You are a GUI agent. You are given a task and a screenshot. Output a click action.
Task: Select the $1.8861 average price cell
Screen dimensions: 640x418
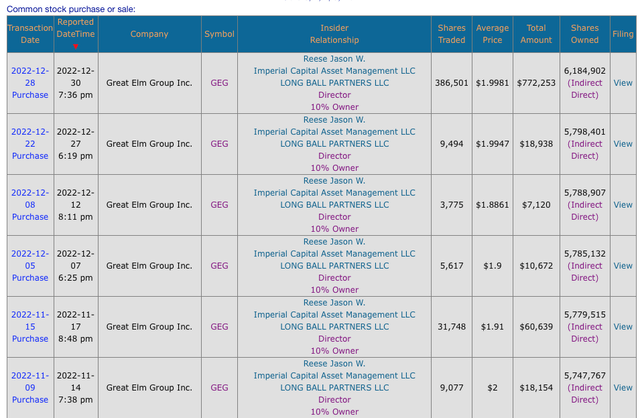pos(492,205)
